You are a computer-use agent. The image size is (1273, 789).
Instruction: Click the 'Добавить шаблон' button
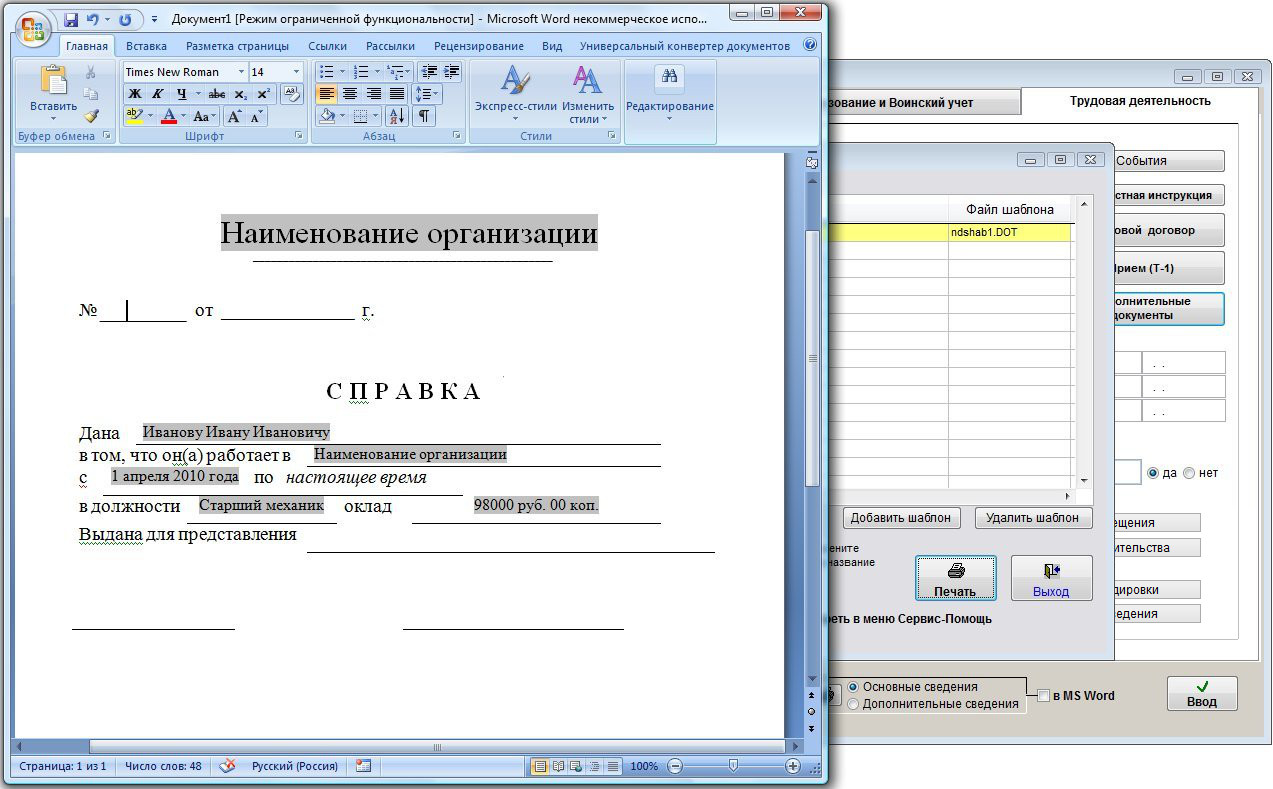(x=902, y=518)
